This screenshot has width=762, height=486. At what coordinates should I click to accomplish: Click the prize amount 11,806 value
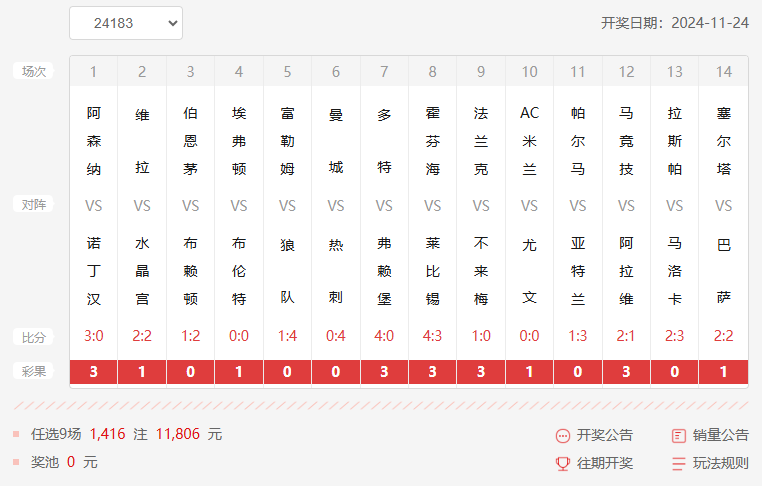pos(178,434)
